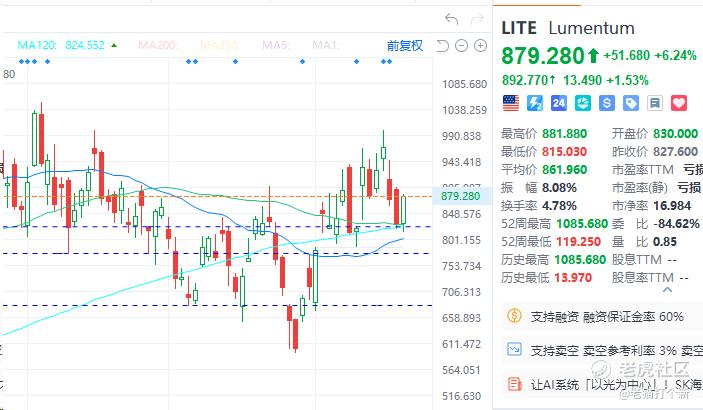The width and height of the screenshot is (703, 410).
Task: Click the 52周最高 value 1085.680
Action: point(582,223)
